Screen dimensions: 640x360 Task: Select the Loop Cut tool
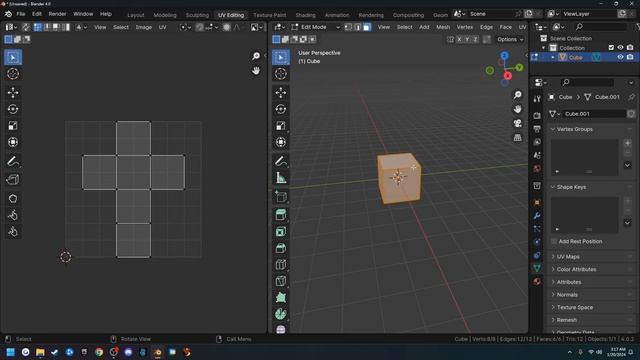(281, 264)
